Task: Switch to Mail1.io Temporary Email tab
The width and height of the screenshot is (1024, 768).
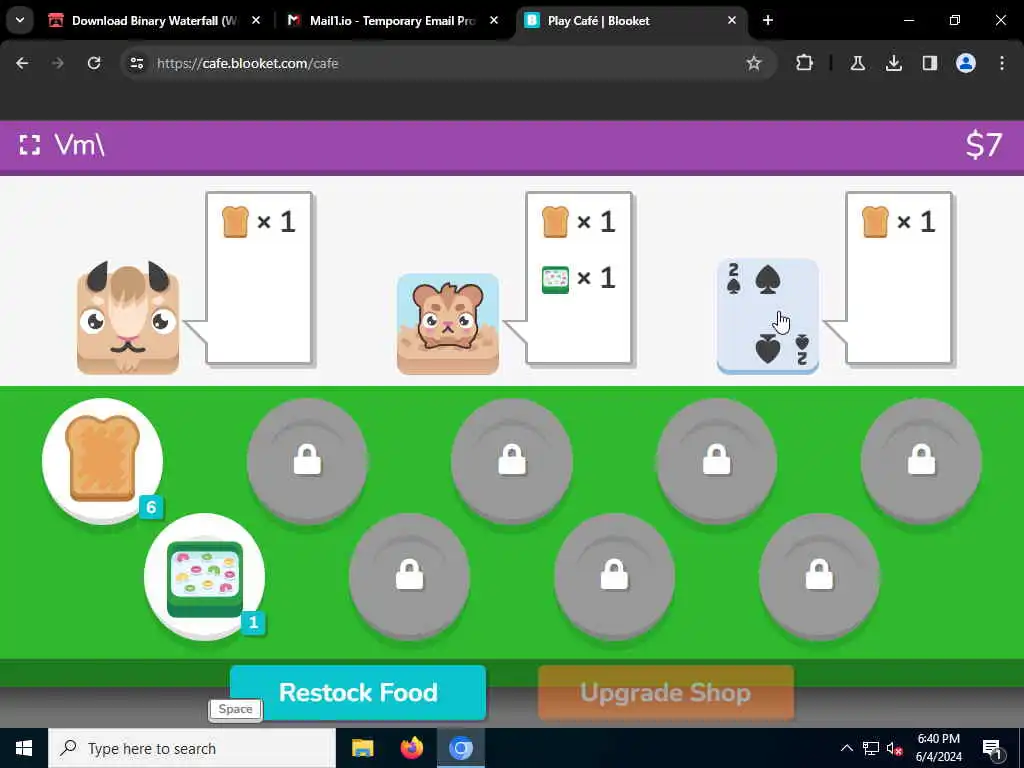Action: tap(392, 21)
